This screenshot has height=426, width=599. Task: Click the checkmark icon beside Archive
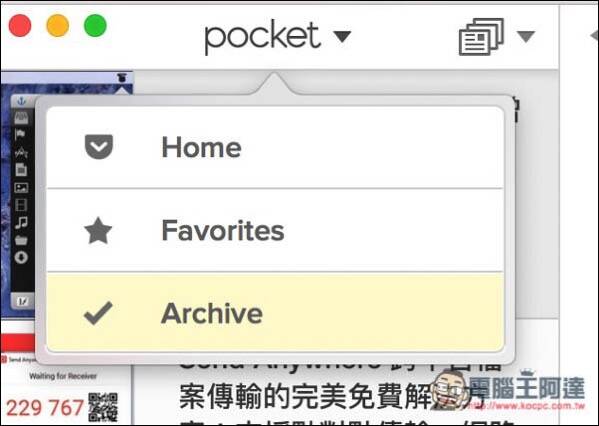coord(98,313)
